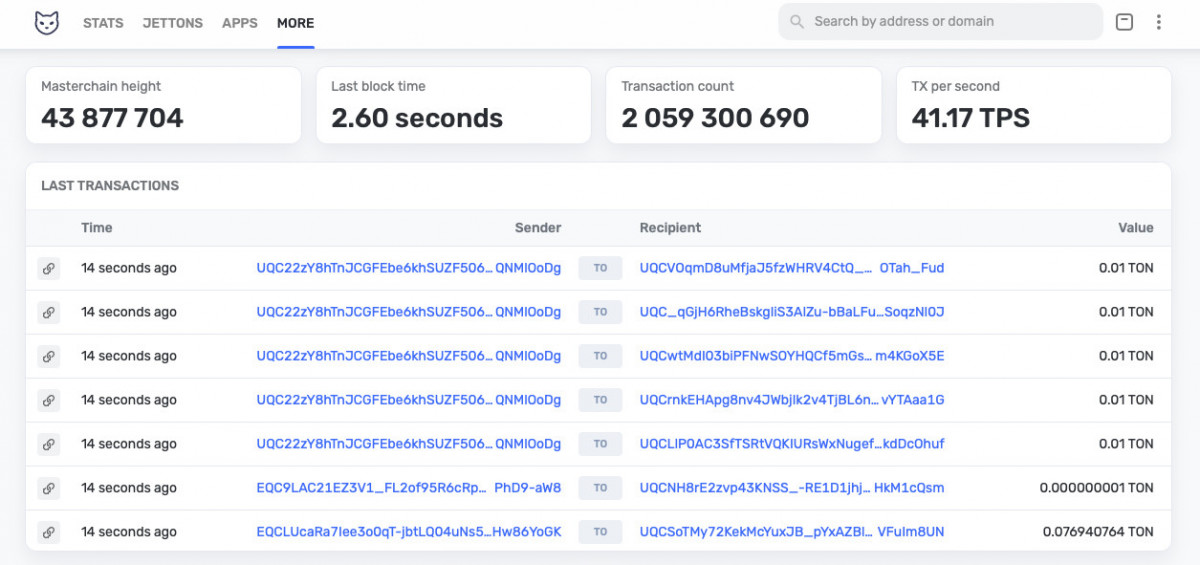Click the TO badge in the UQCV0qmD8u row
Viewport: 1200px width, 565px height.
tap(600, 268)
